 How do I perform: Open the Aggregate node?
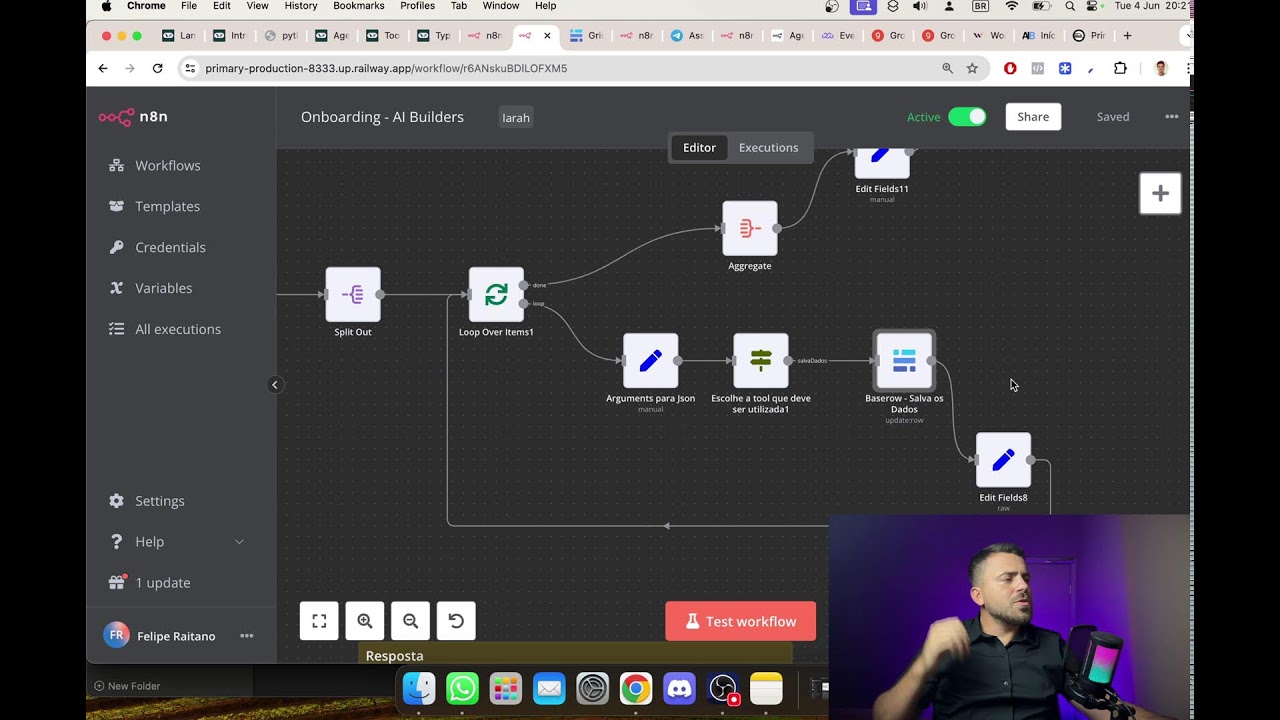750,228
